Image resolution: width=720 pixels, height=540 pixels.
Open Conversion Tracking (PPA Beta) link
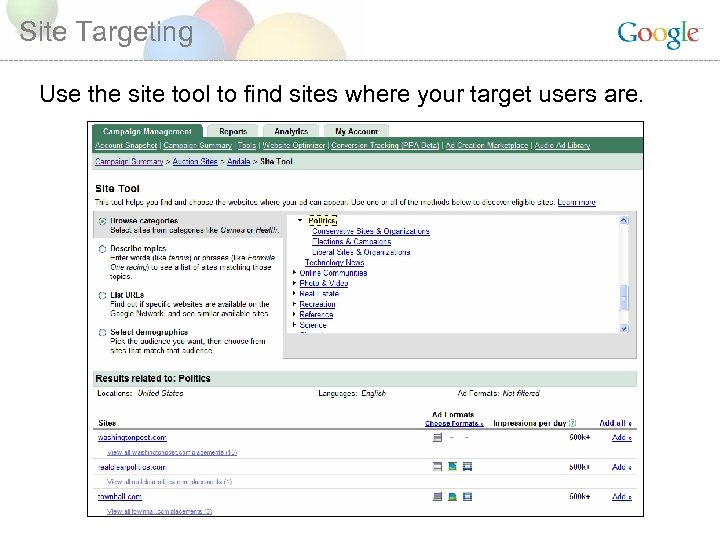point(385,145)
